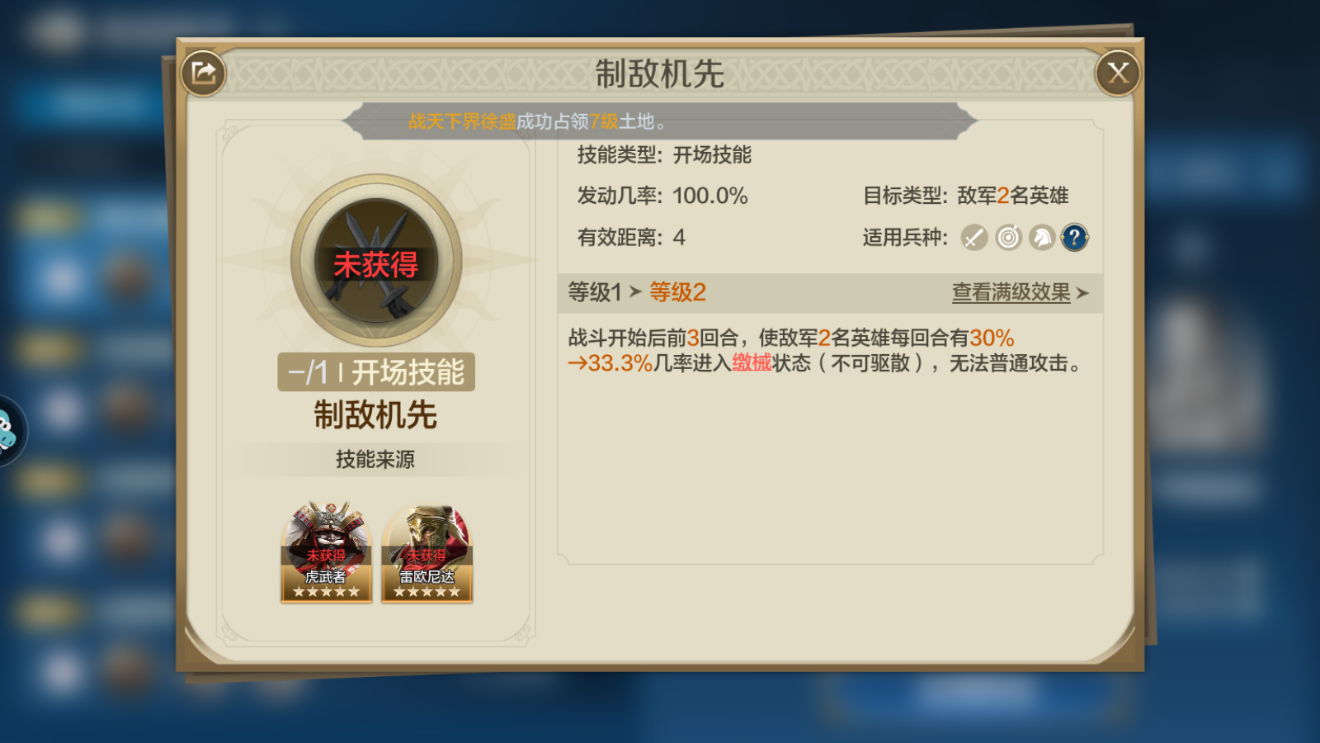Image resolution: width=1320 pixels, height=743 pixels.
Task: Tap the -/1 开场技能 badge
Action: (376, 372)
